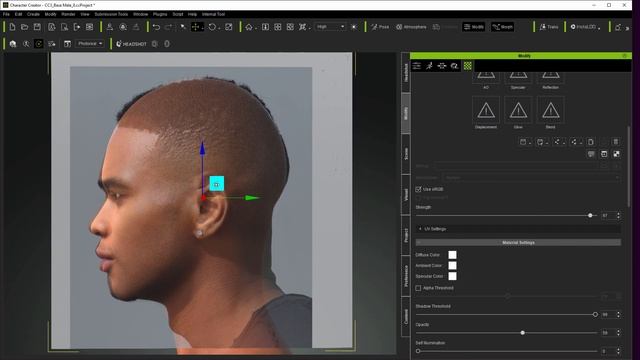Viewport: 640px width, 360px height.
Task: Switch to the Preference side tab
Action: coord(406,276)
